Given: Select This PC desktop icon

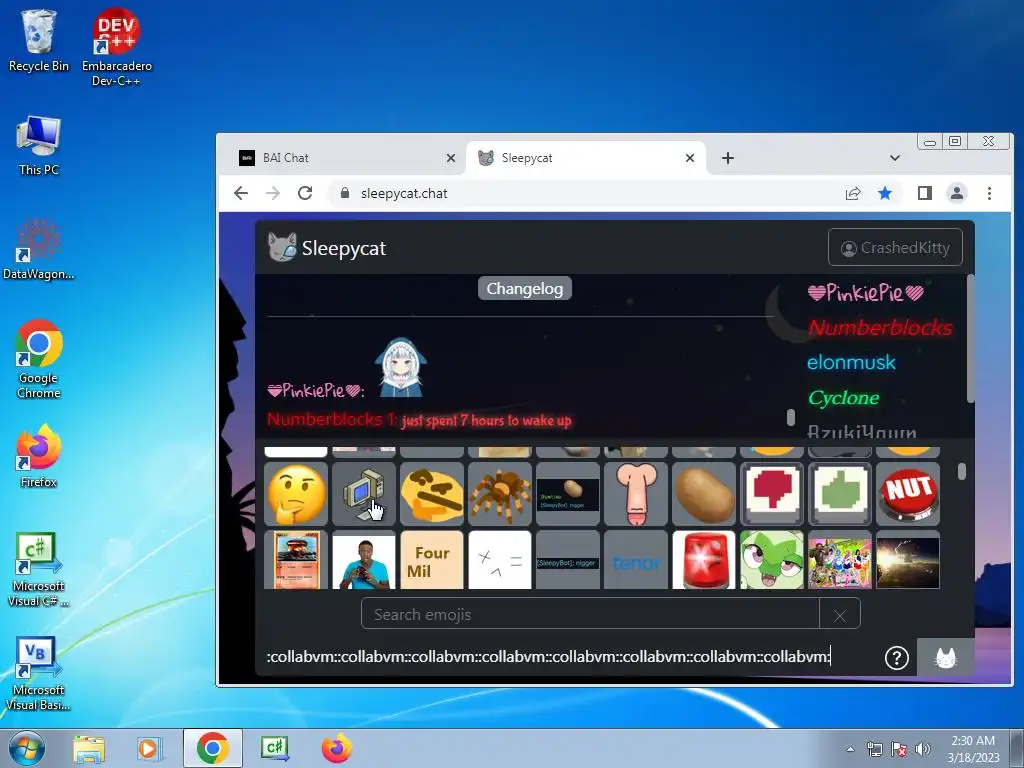Looking at the screenshot, I should (39, 146).
